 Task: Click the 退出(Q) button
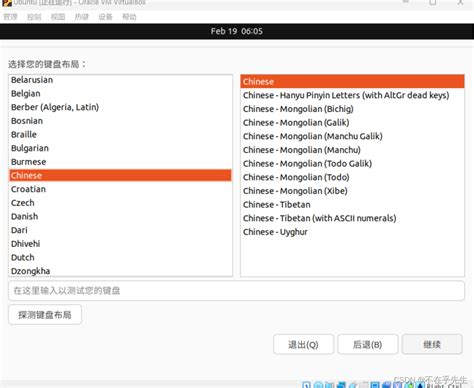[x=303, y=344]
